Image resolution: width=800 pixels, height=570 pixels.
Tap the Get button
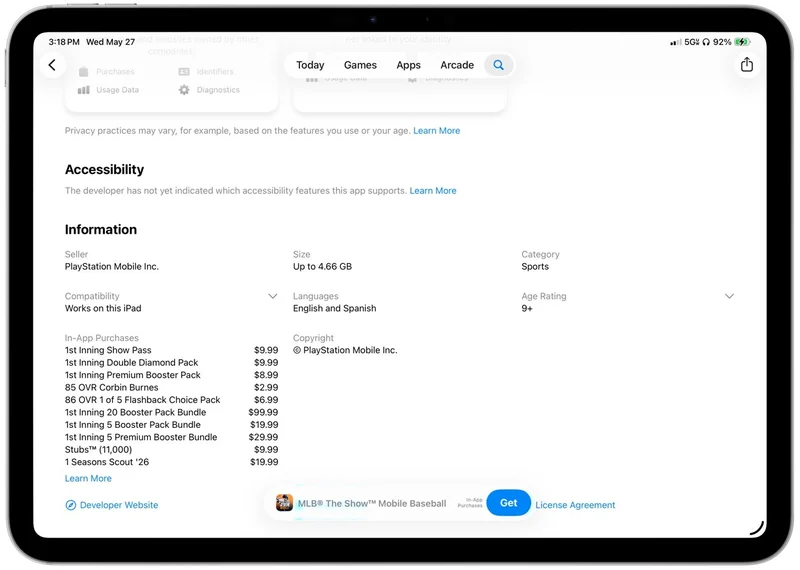[x=509, y=503]
